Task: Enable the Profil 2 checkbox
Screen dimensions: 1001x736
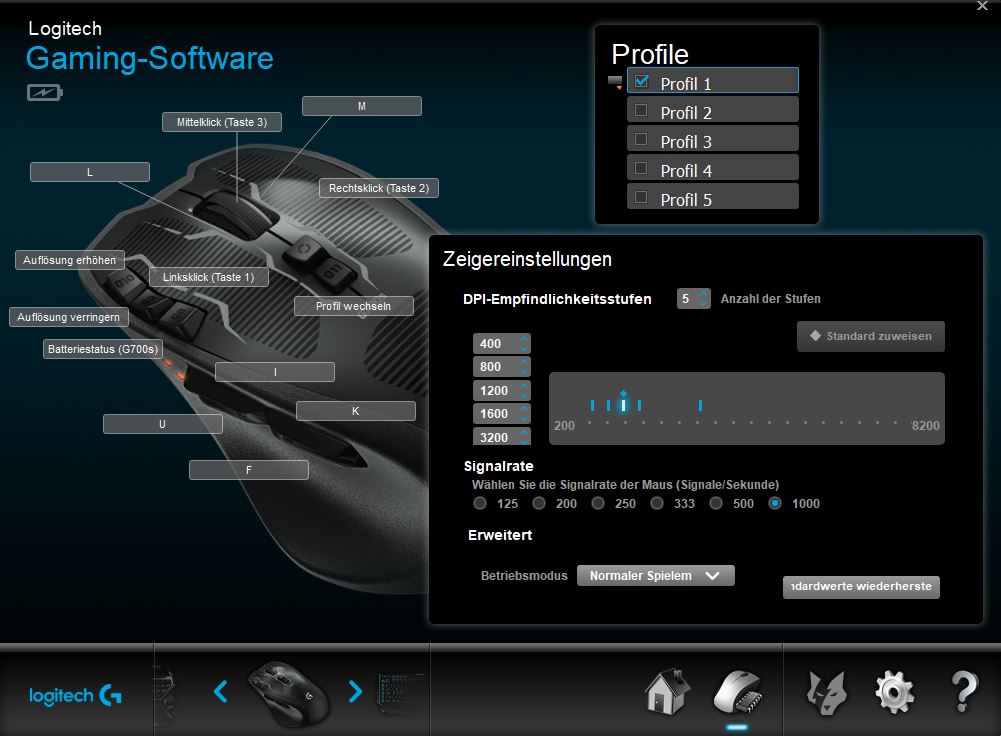Action: [x=641, y=110]
